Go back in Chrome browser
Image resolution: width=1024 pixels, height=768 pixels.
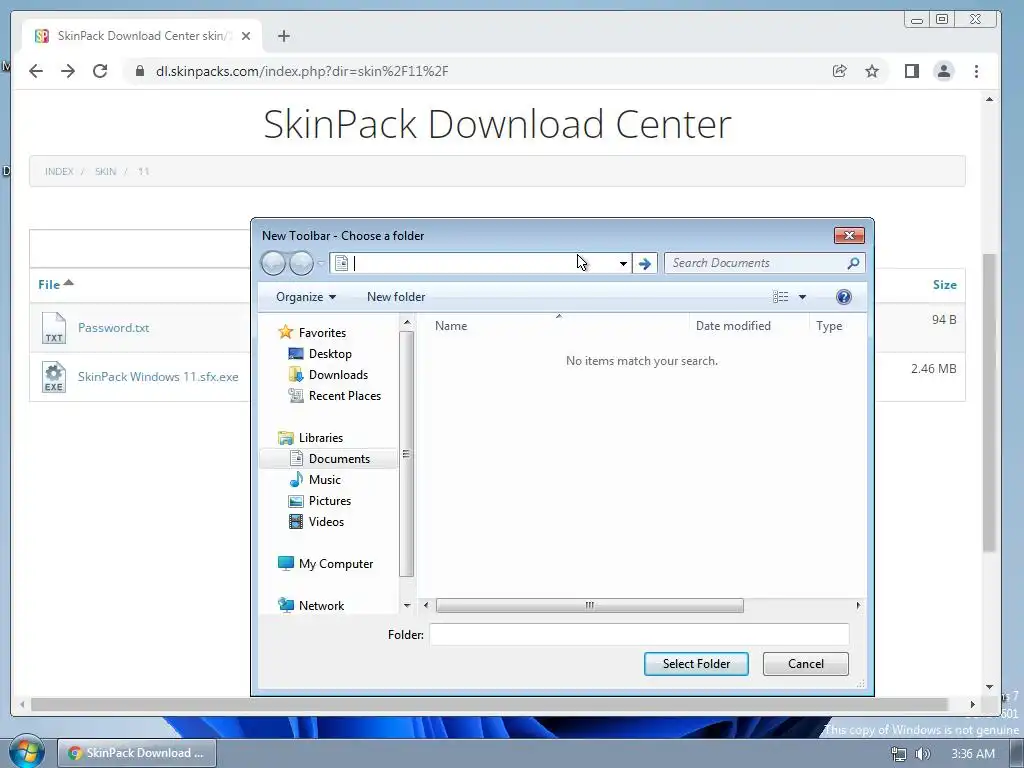point(36,71)
